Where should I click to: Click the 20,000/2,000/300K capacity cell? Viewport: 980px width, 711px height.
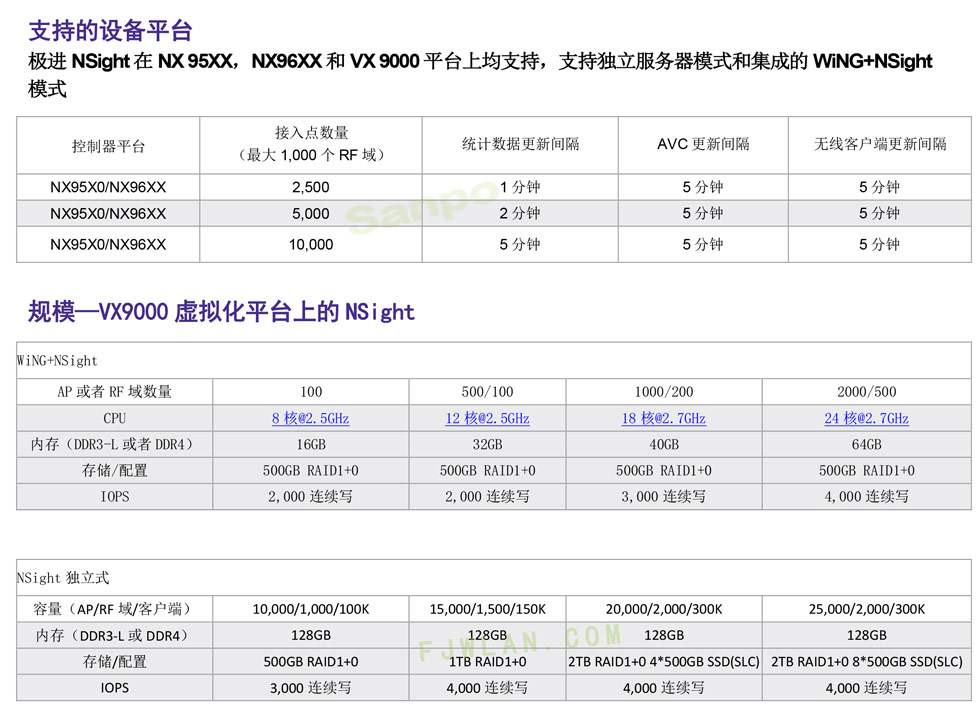pos(664,609)
